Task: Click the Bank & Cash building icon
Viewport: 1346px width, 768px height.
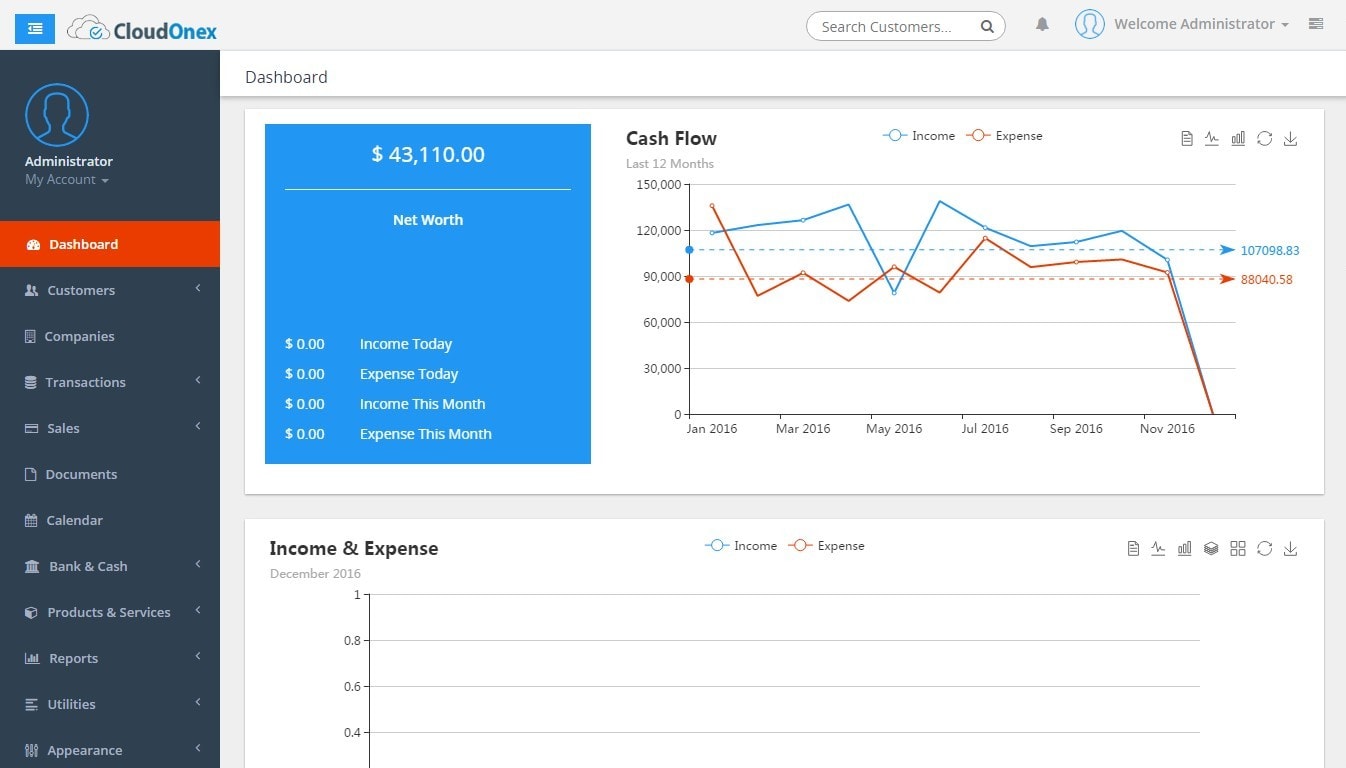Action: tap(31, 566)
